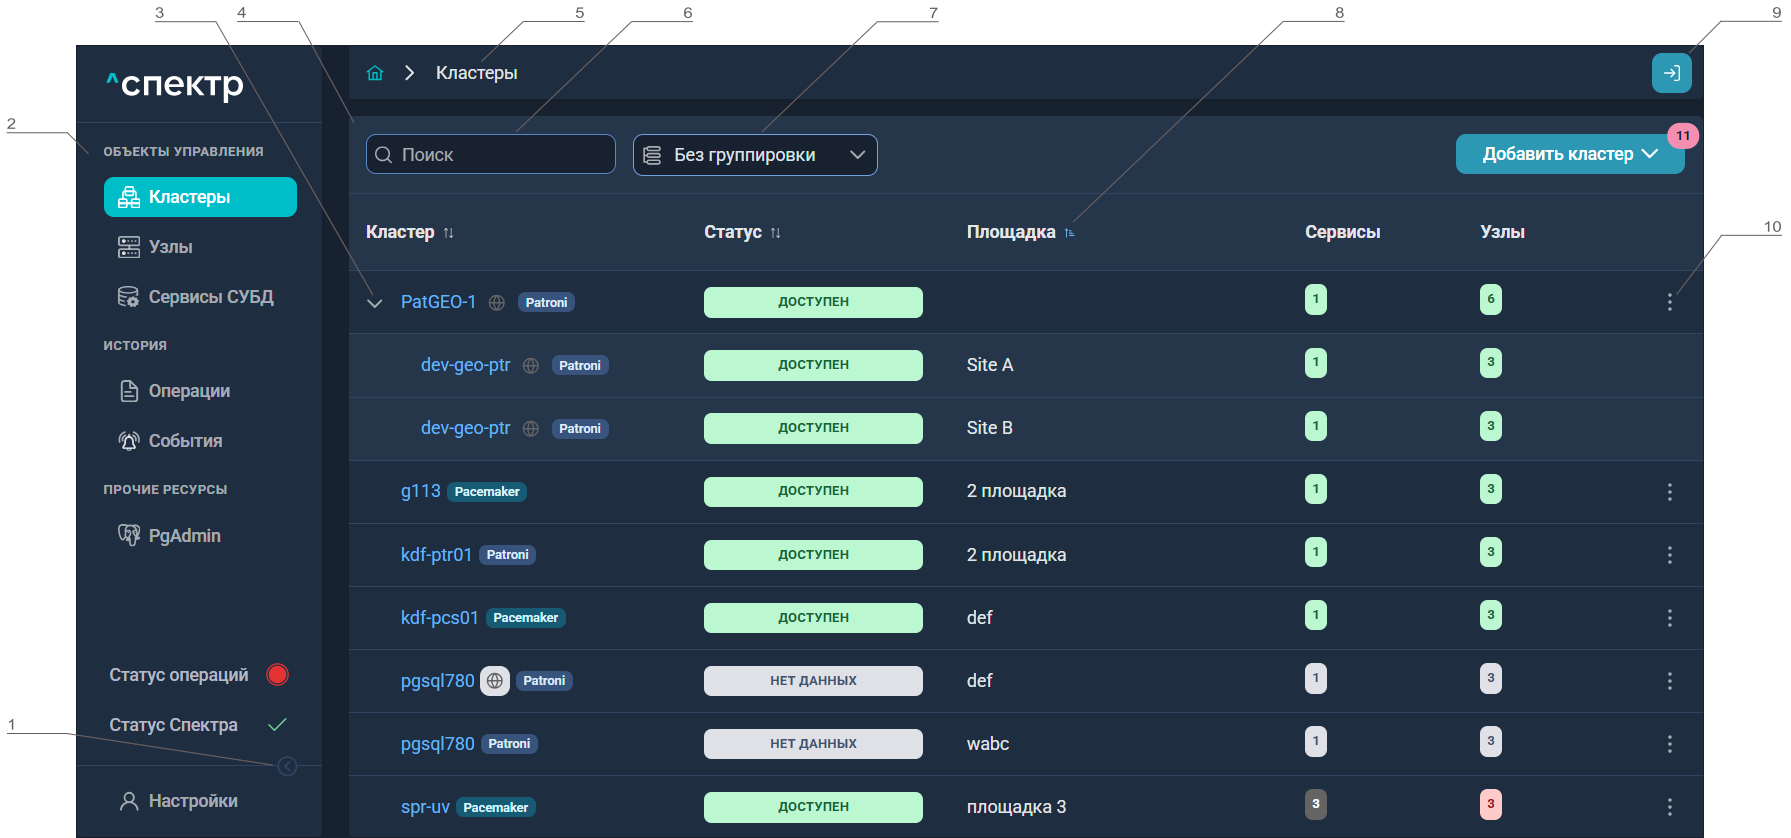The width and height of the screenshot is (1791, 838).
Task: Collapse the sidebar with the arrow button
Action: click(287, 766)
